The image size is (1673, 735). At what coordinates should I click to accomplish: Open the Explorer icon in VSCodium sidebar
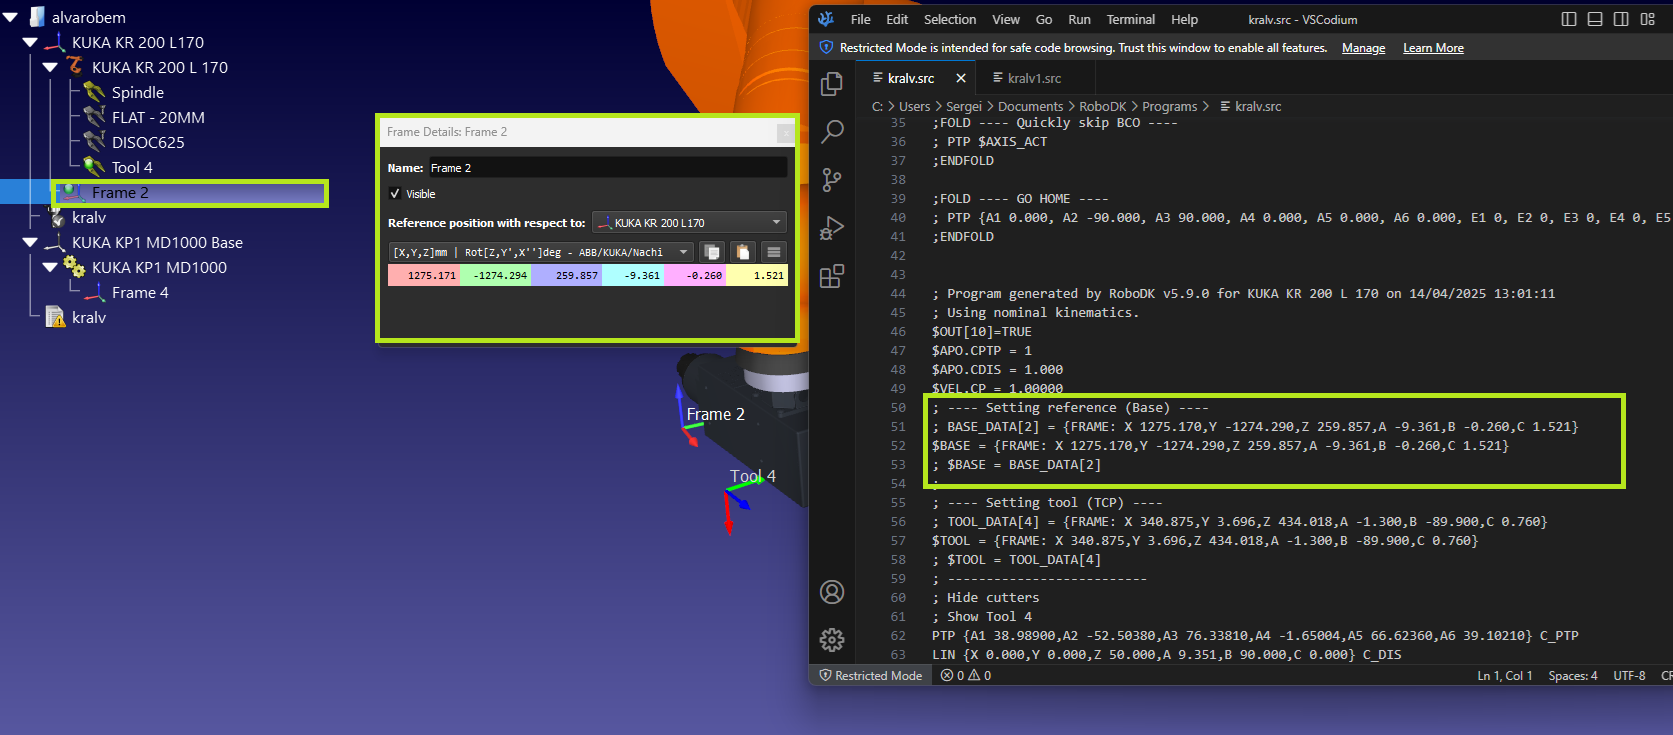[x=831, y=84]
